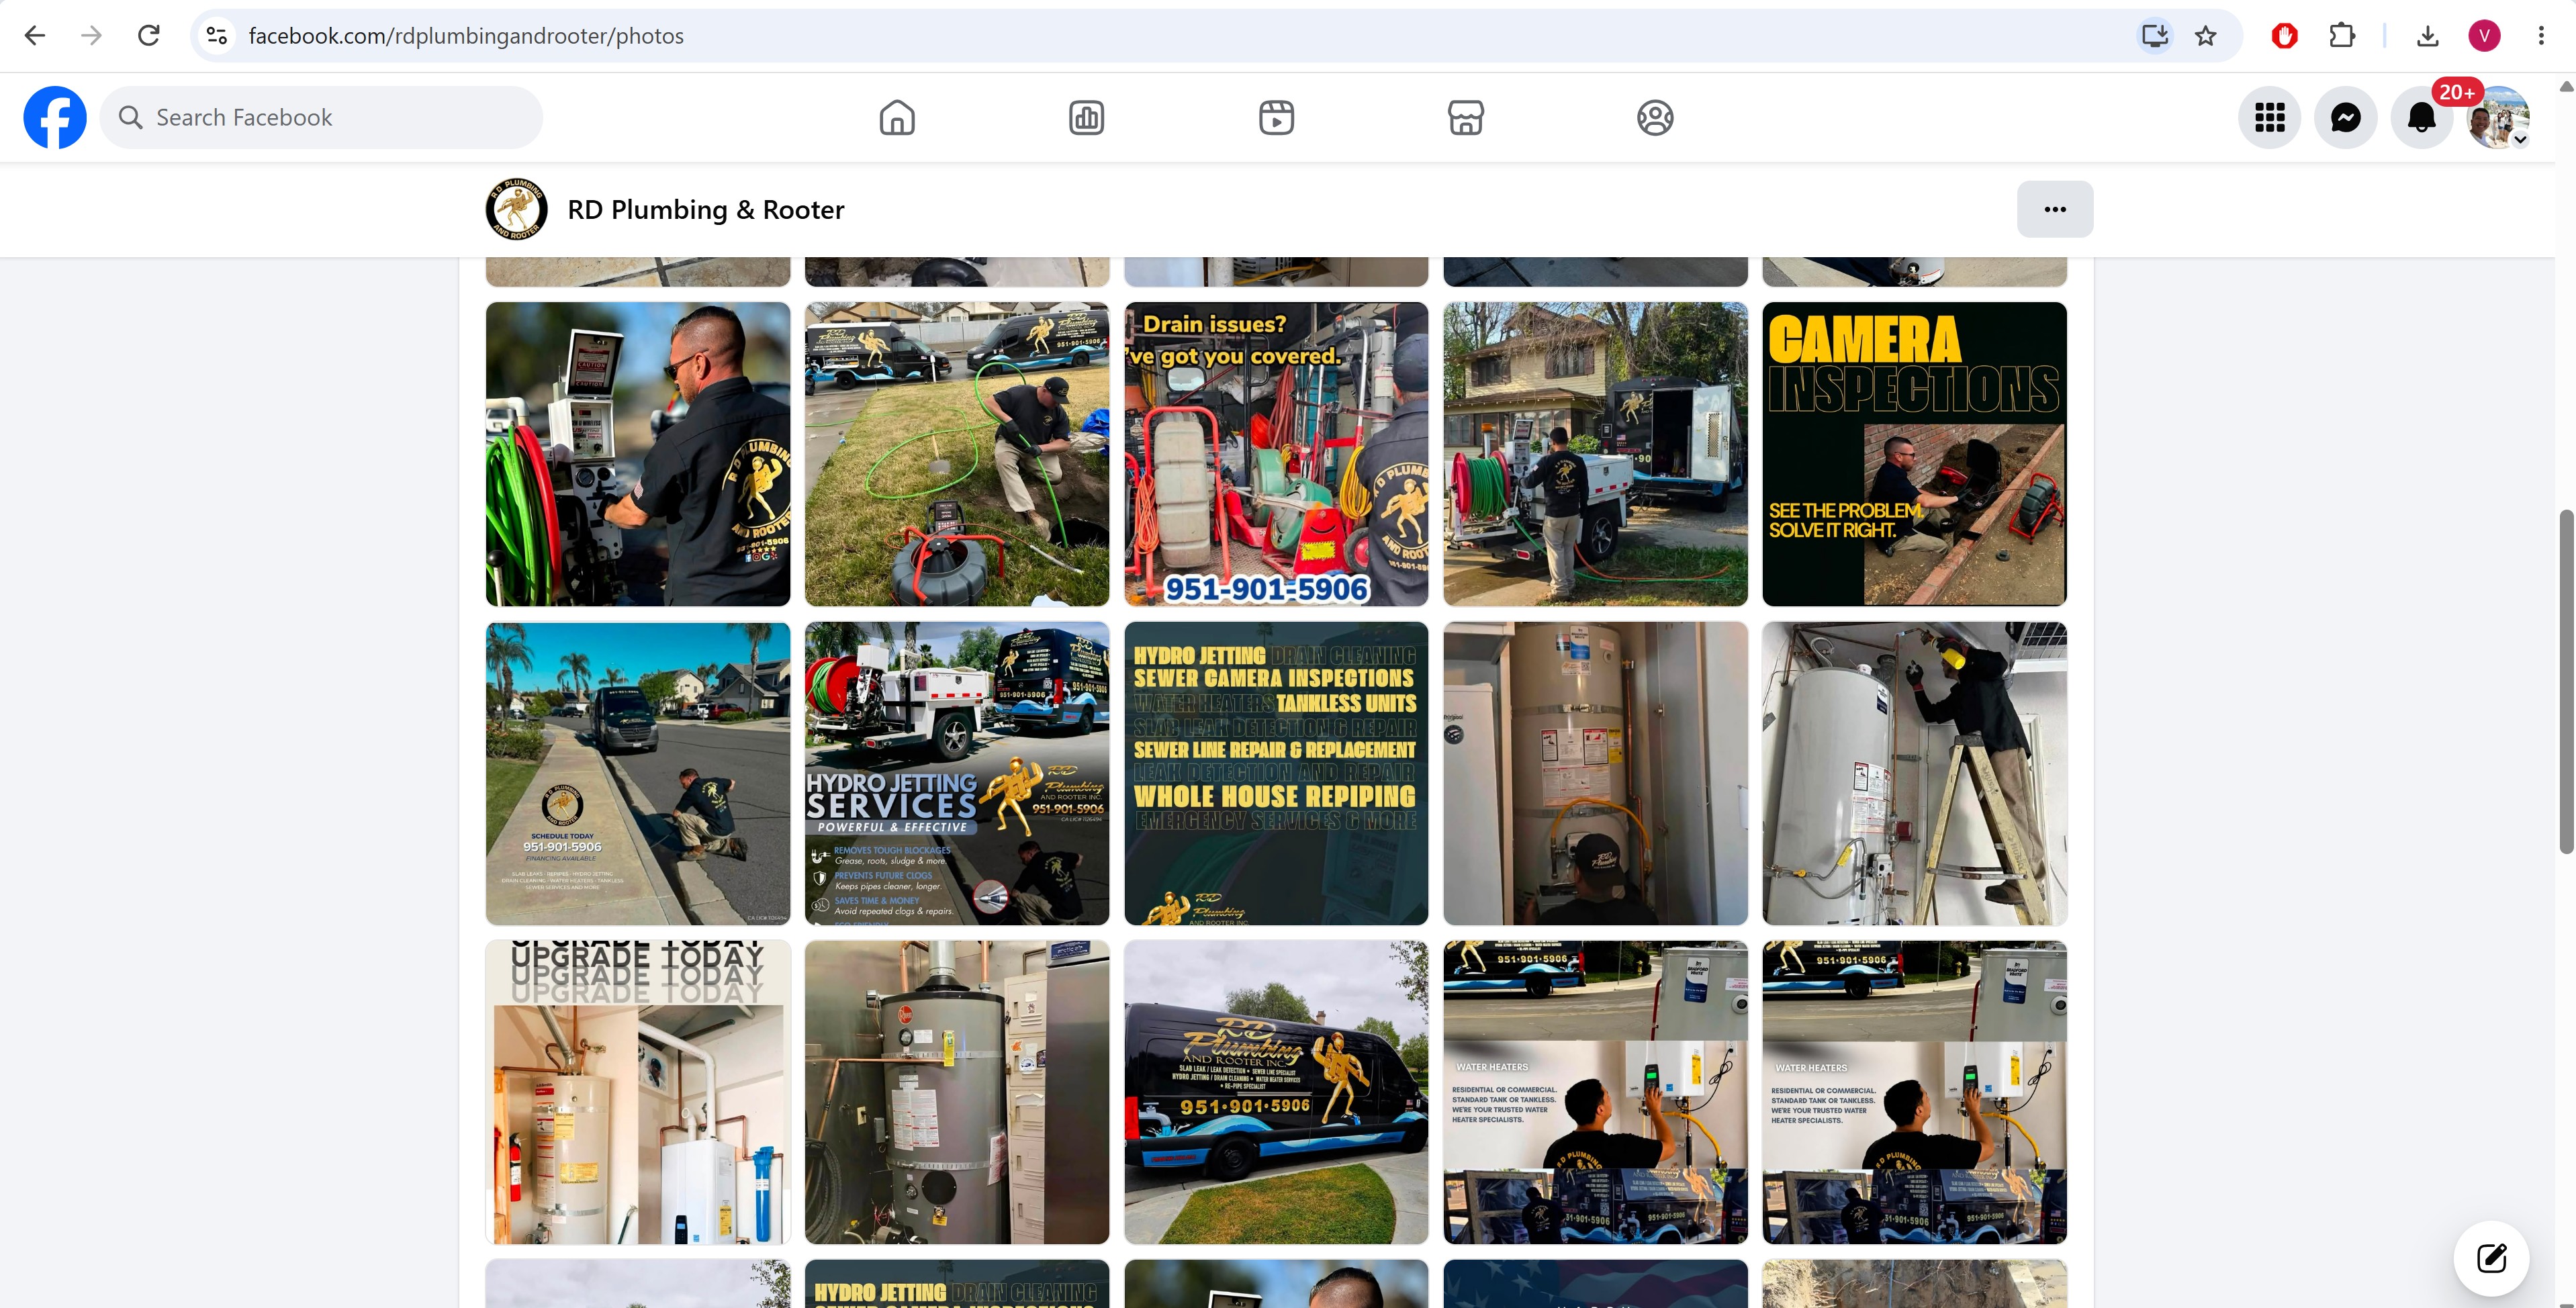Open the Reels video icon
This screenshot has width=2576, height=1308.
(x=1276, y=117)
